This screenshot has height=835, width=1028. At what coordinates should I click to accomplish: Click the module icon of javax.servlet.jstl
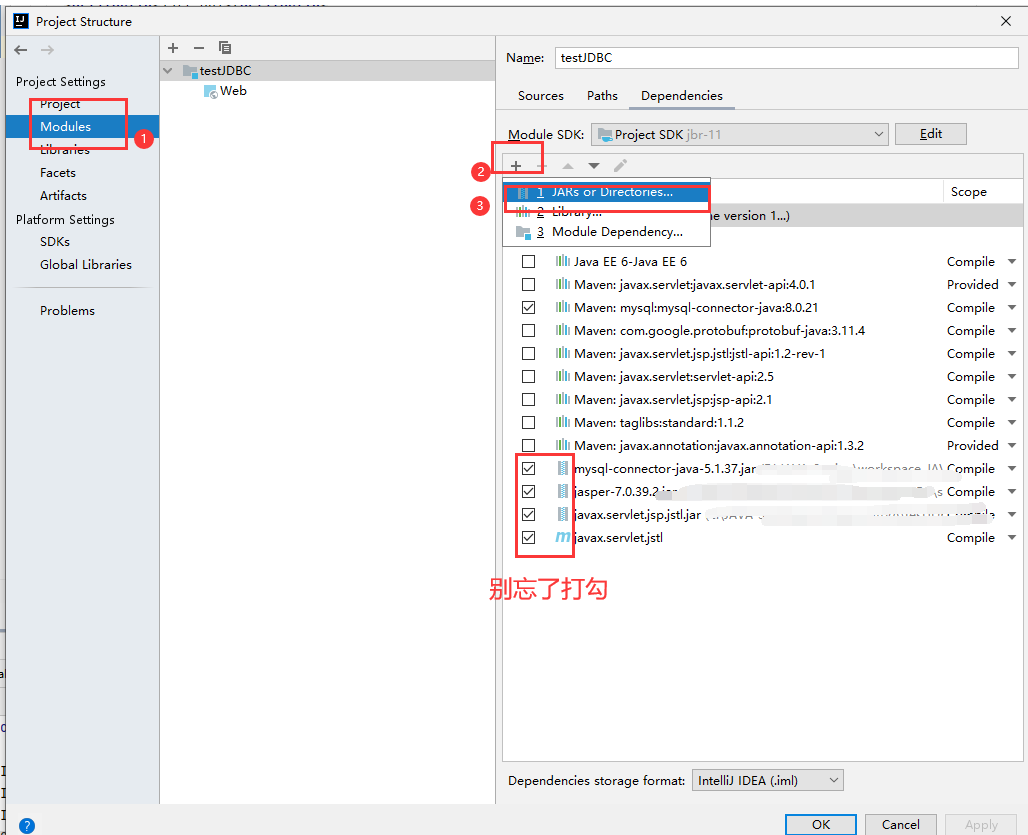(563, 537)
